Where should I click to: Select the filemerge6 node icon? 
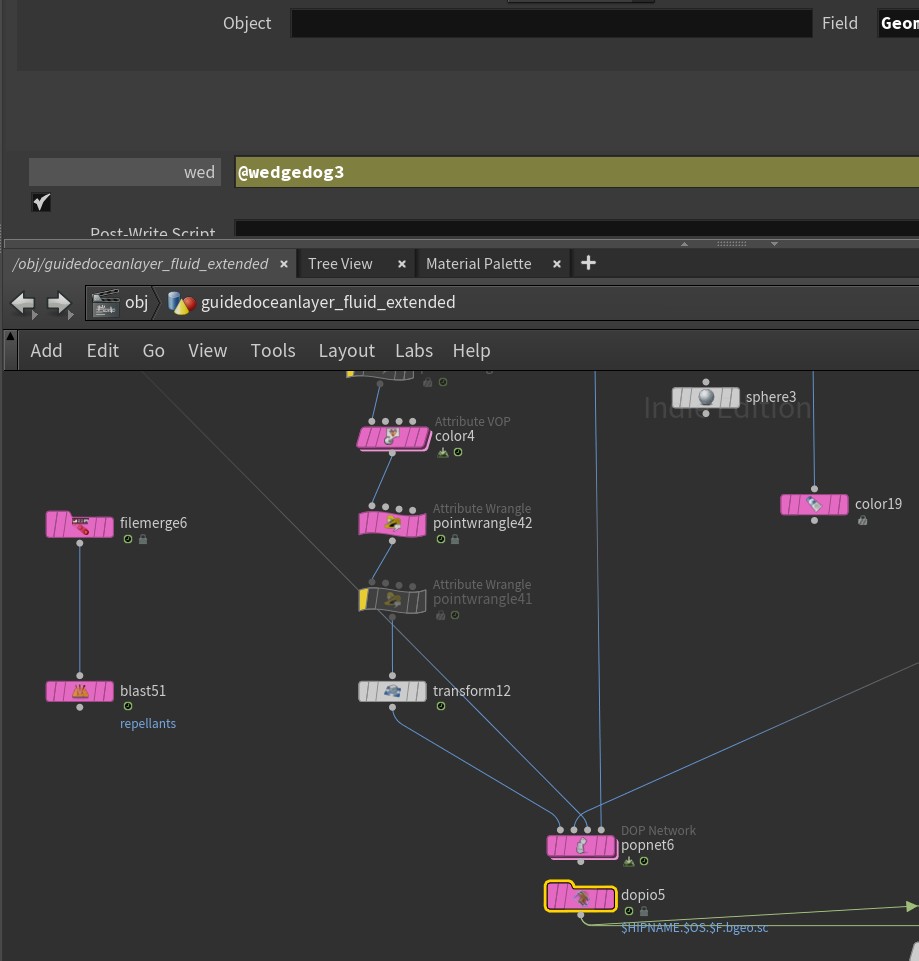tap(80, 525)
